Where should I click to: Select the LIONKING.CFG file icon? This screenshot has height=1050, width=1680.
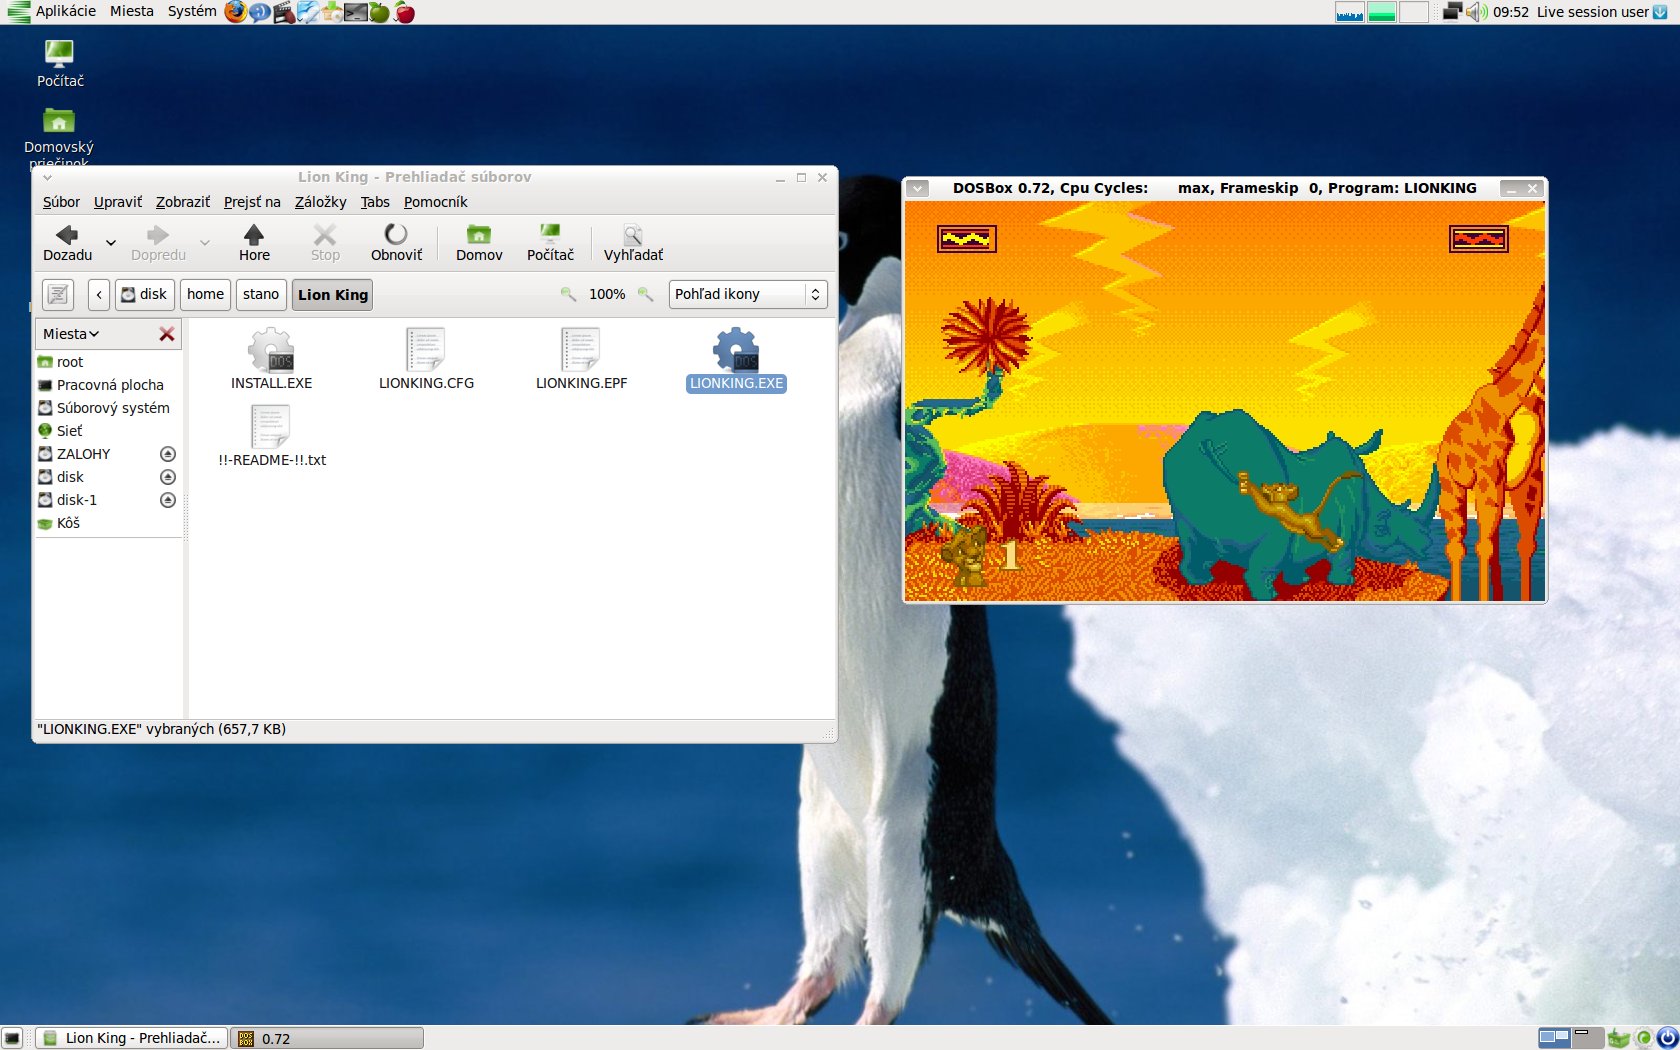tap(426, 350)
